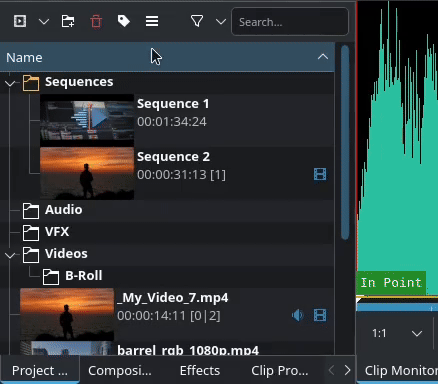Open the Tags panel icon
This screenshot has height=384, width=438.
click(124, 21)
